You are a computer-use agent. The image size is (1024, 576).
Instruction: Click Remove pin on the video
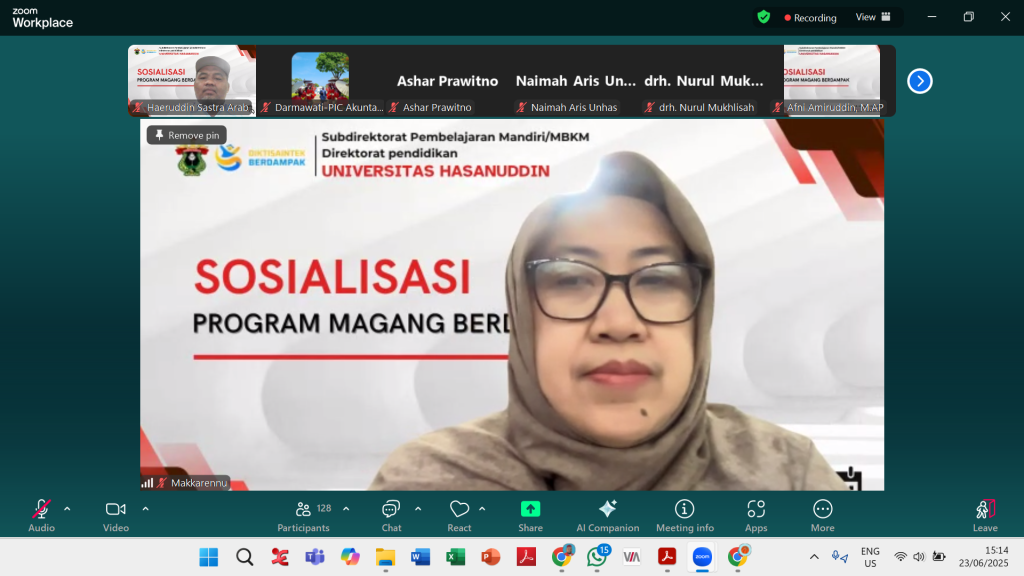[x=187, y=135]
